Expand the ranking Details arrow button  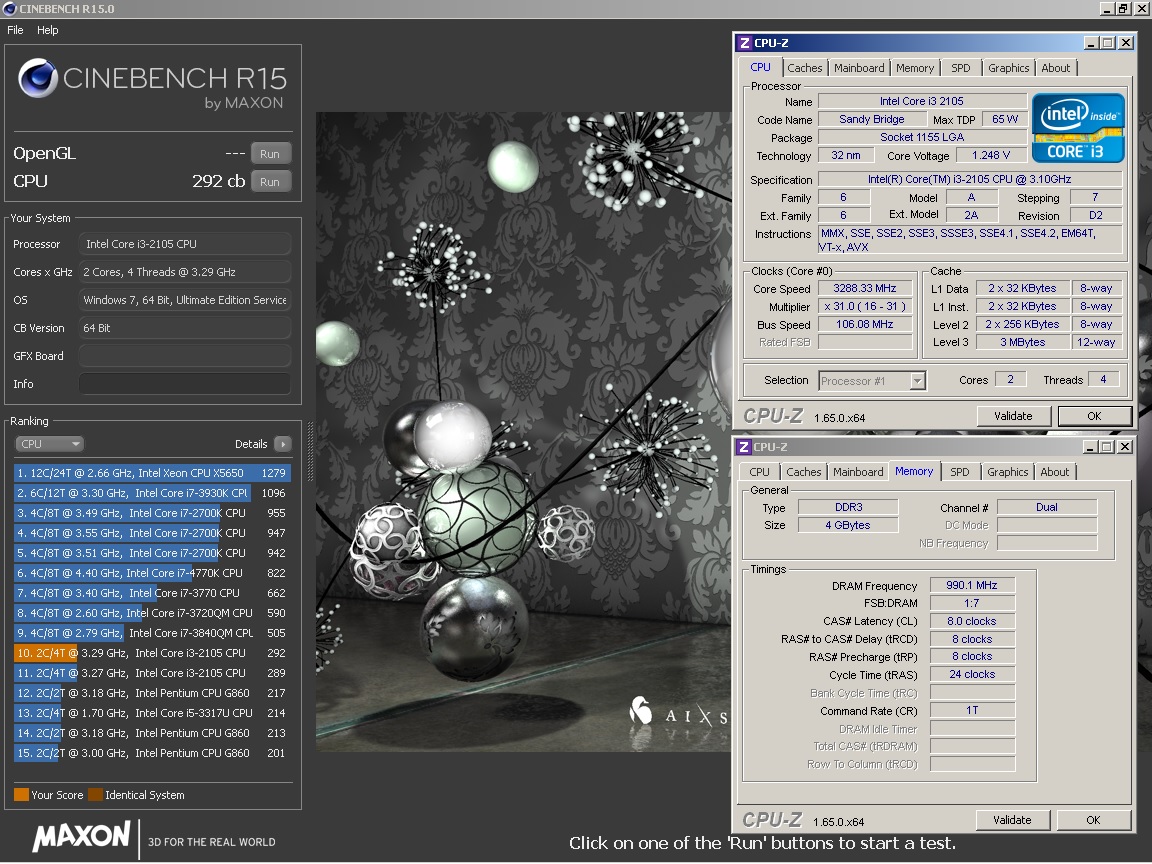283,444
